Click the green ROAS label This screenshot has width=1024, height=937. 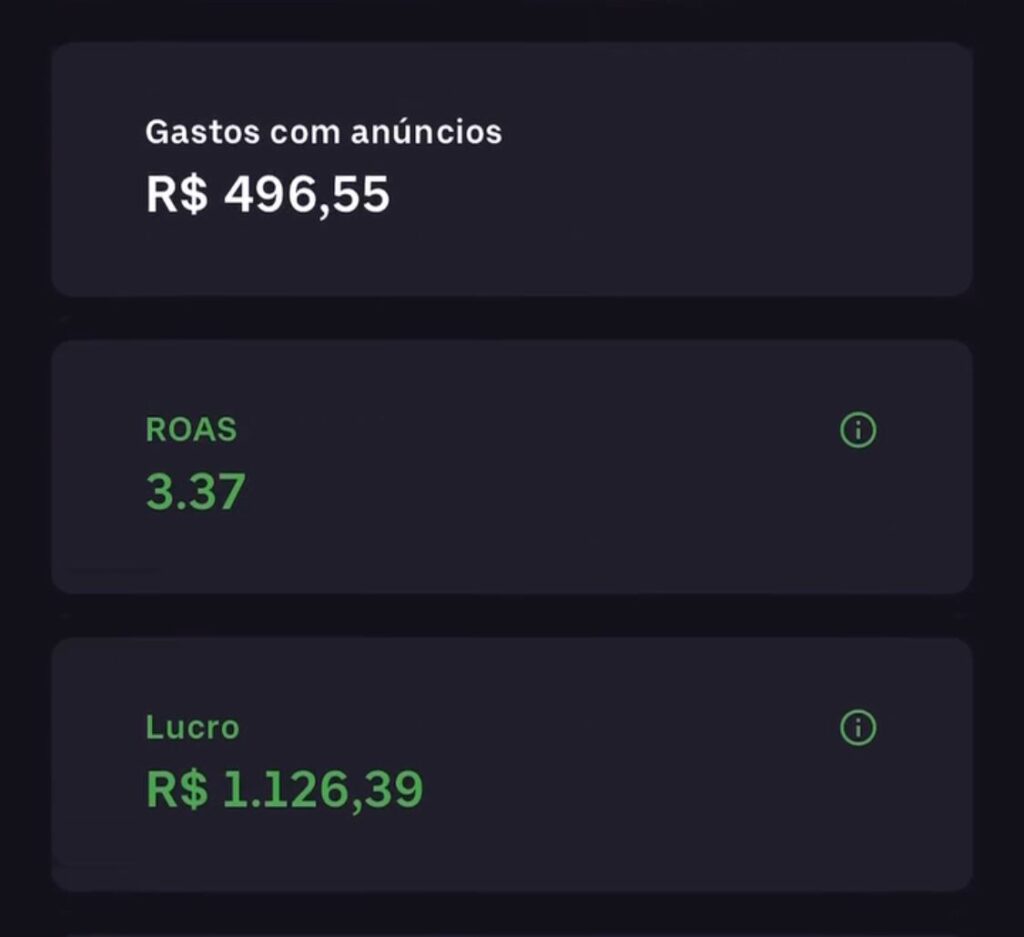[x=191, y=430]
